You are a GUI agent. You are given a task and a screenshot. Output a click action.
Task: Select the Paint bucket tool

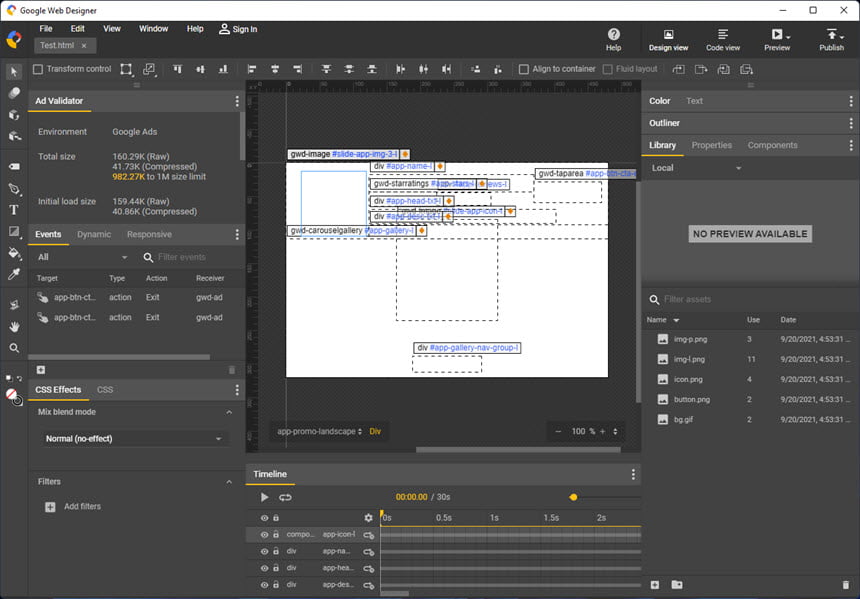(14, 253)
